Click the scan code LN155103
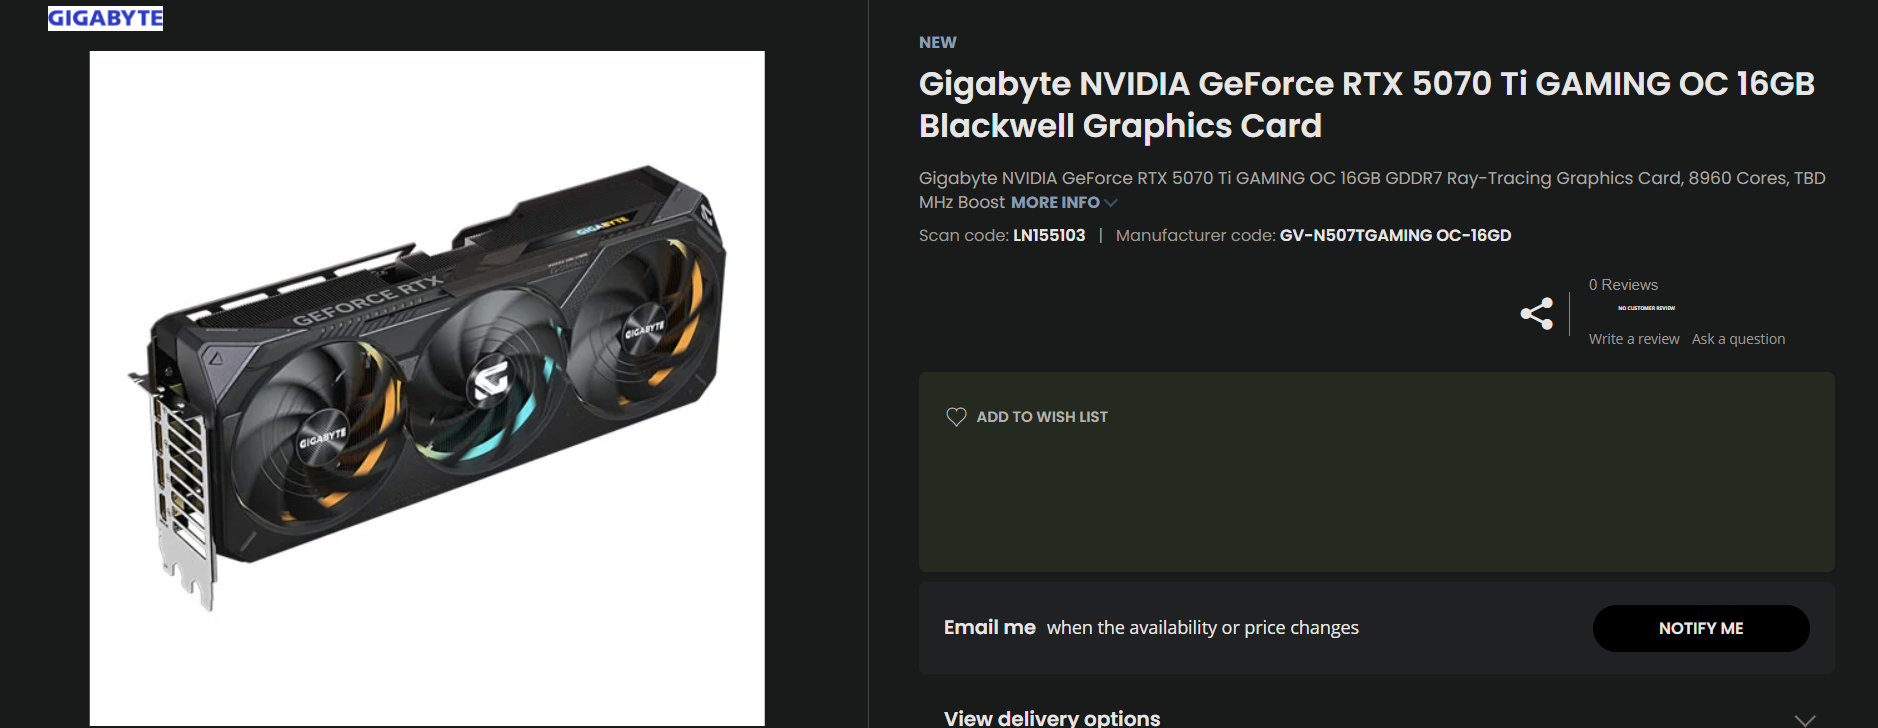The height and width of the screenshot is (728, 1878). click(1049, 235)
